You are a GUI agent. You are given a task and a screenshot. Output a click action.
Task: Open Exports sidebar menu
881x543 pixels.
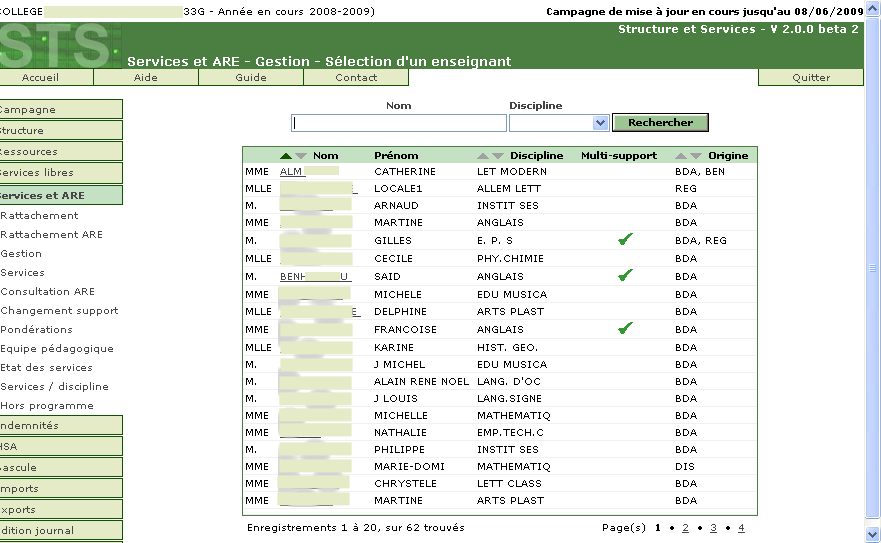point(61,510)
